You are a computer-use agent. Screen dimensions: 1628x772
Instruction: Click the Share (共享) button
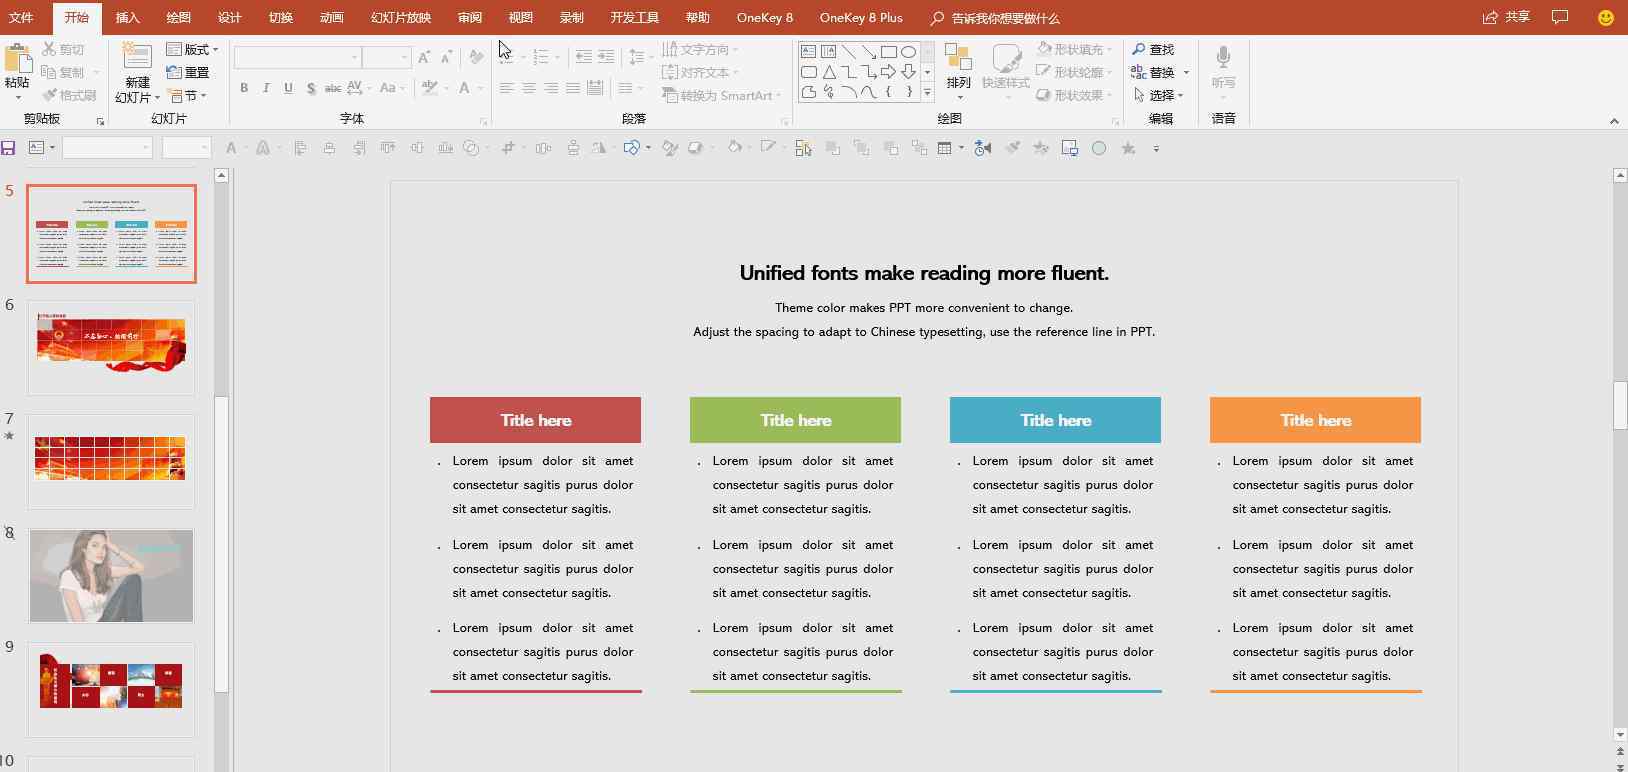[1507, 17]
